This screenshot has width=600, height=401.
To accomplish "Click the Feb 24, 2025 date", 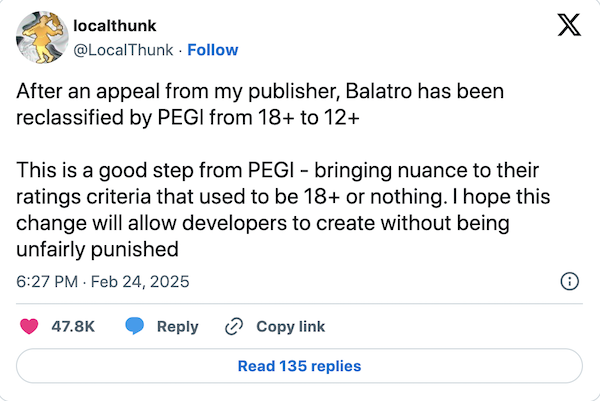I will 139,282.
